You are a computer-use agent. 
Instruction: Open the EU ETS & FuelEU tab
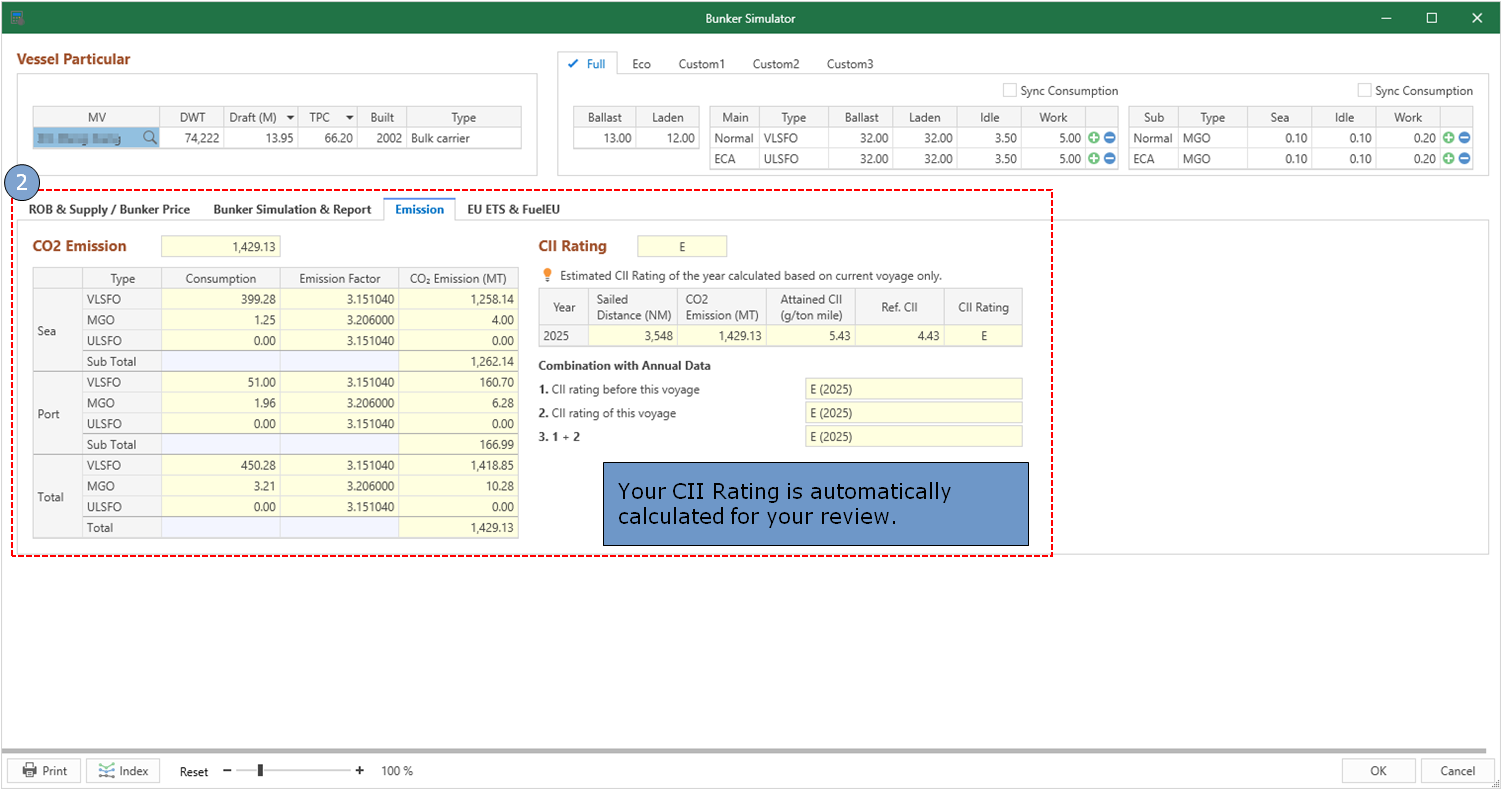click(x=513, y=209)
